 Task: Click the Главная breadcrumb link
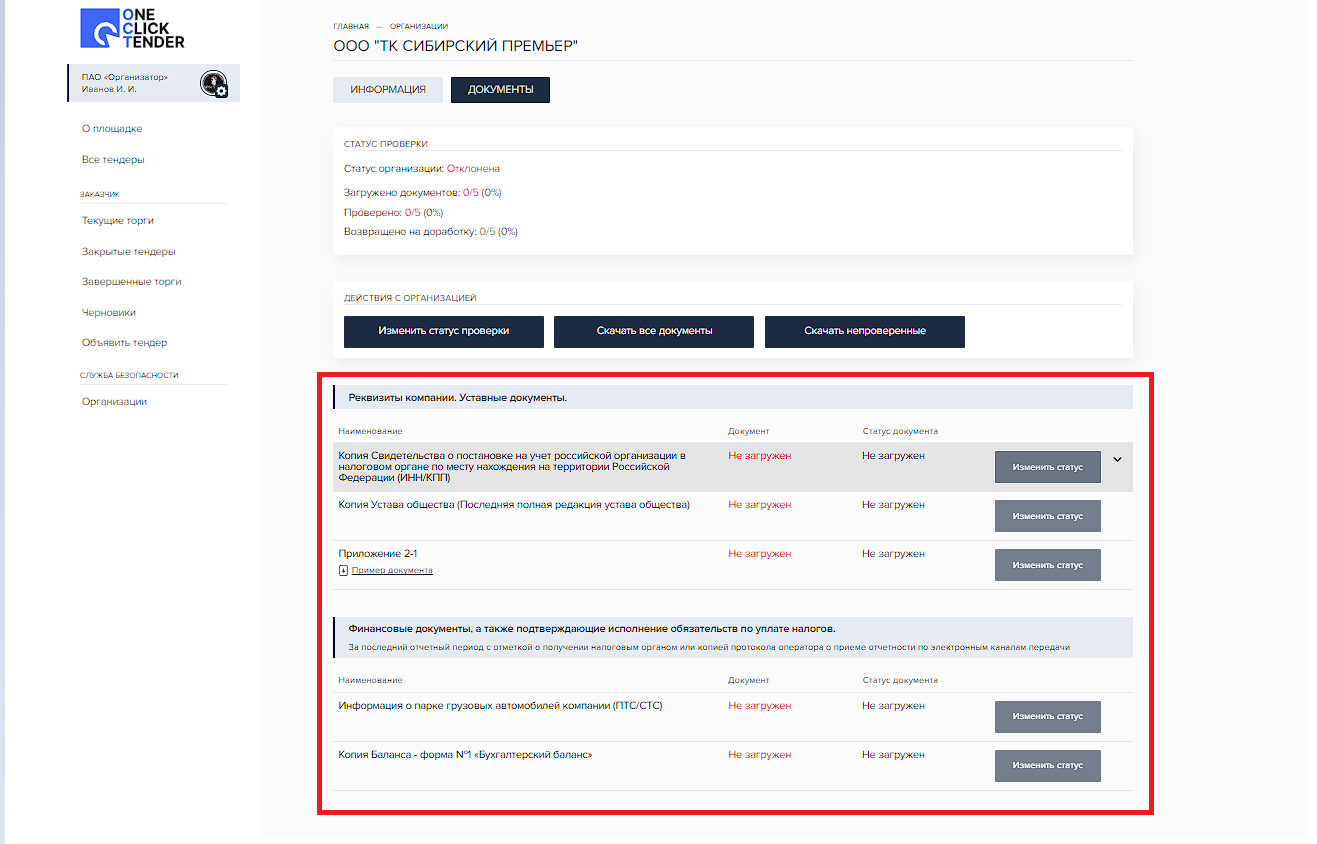351,26
